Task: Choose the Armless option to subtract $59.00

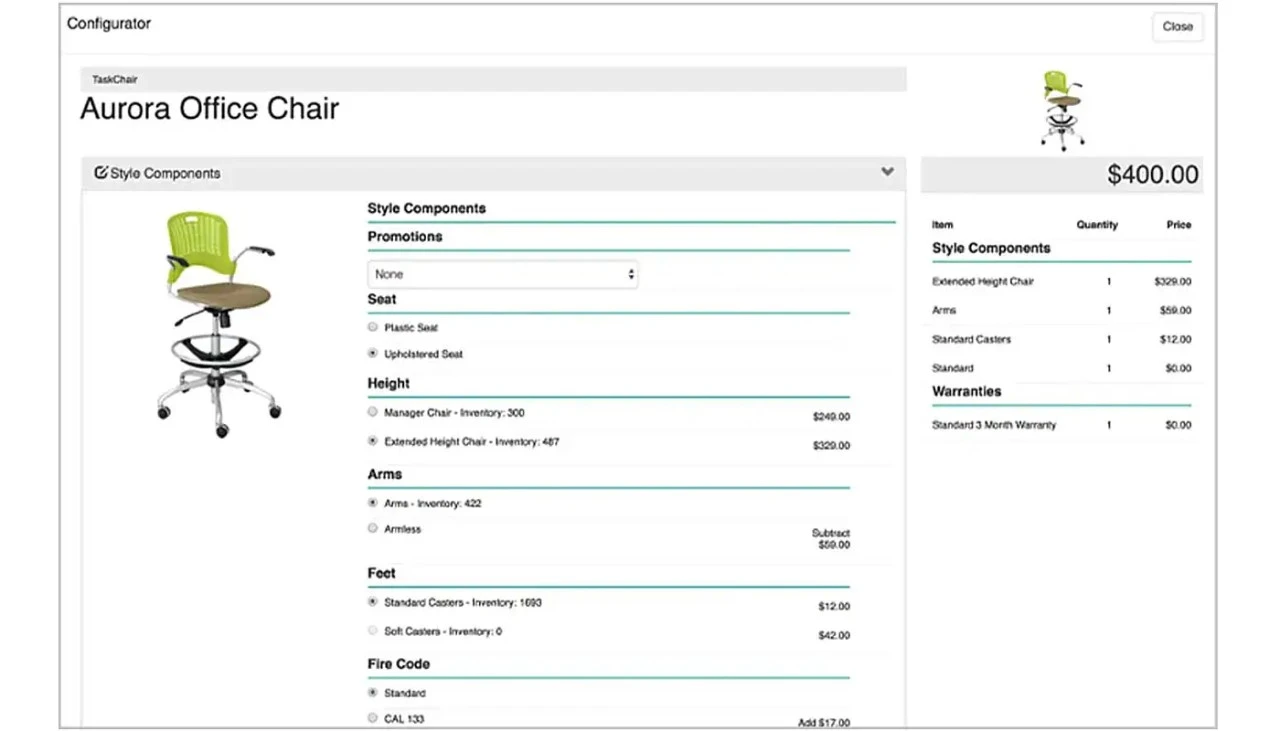Action: point(371,528)
